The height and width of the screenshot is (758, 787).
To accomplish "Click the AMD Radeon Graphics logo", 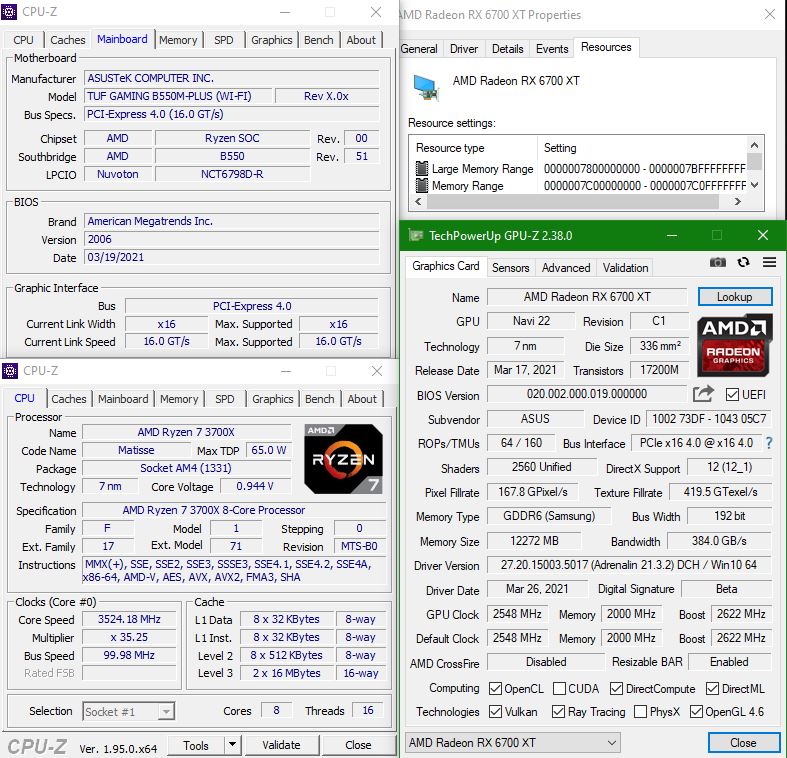I will [734, 345].
